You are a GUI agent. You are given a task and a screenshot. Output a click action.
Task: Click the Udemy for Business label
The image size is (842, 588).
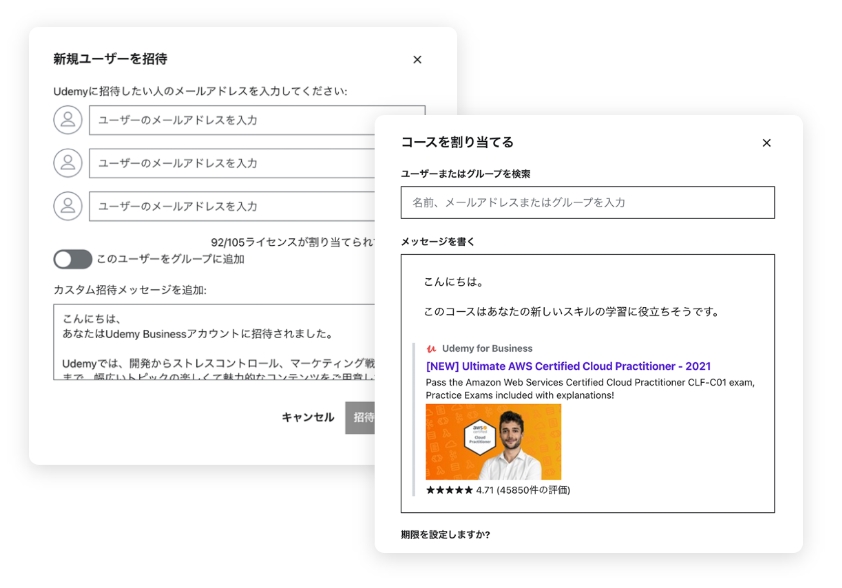[x=487, y=349]
